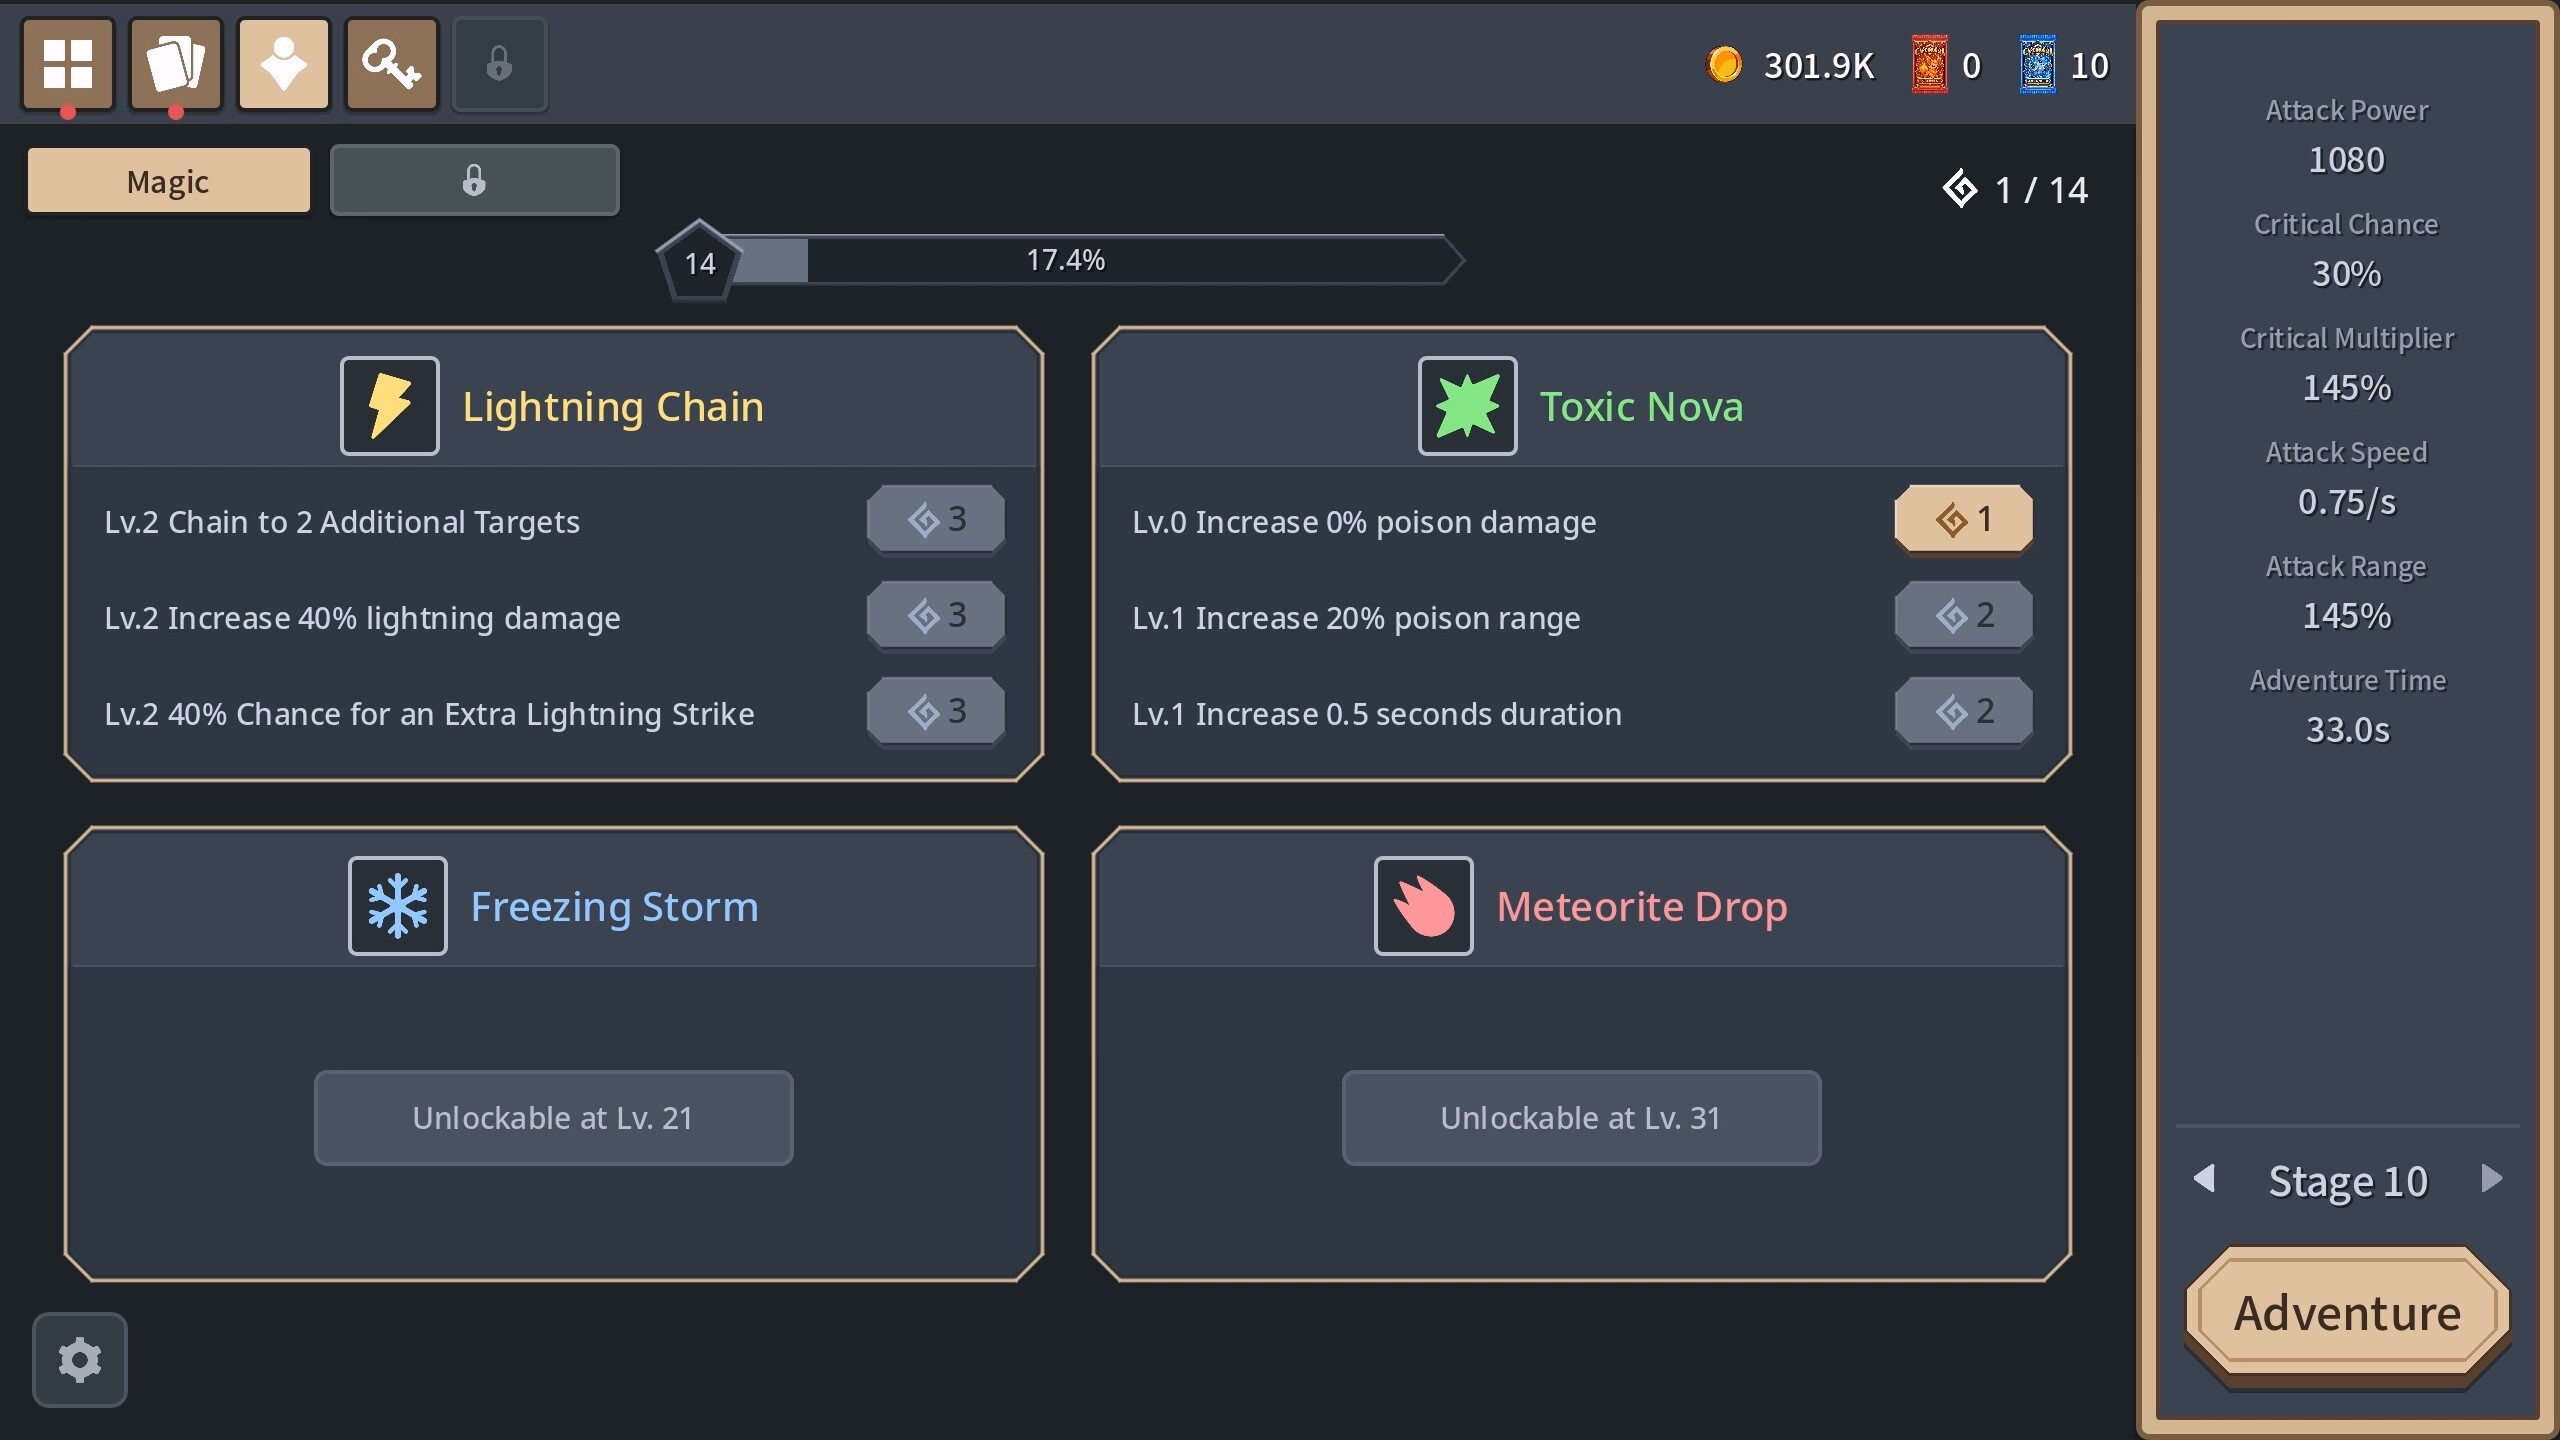Open the grid dashboard icon
Image resolution: width=2560 pixels, height=1440 pixels.
(68, 64)
